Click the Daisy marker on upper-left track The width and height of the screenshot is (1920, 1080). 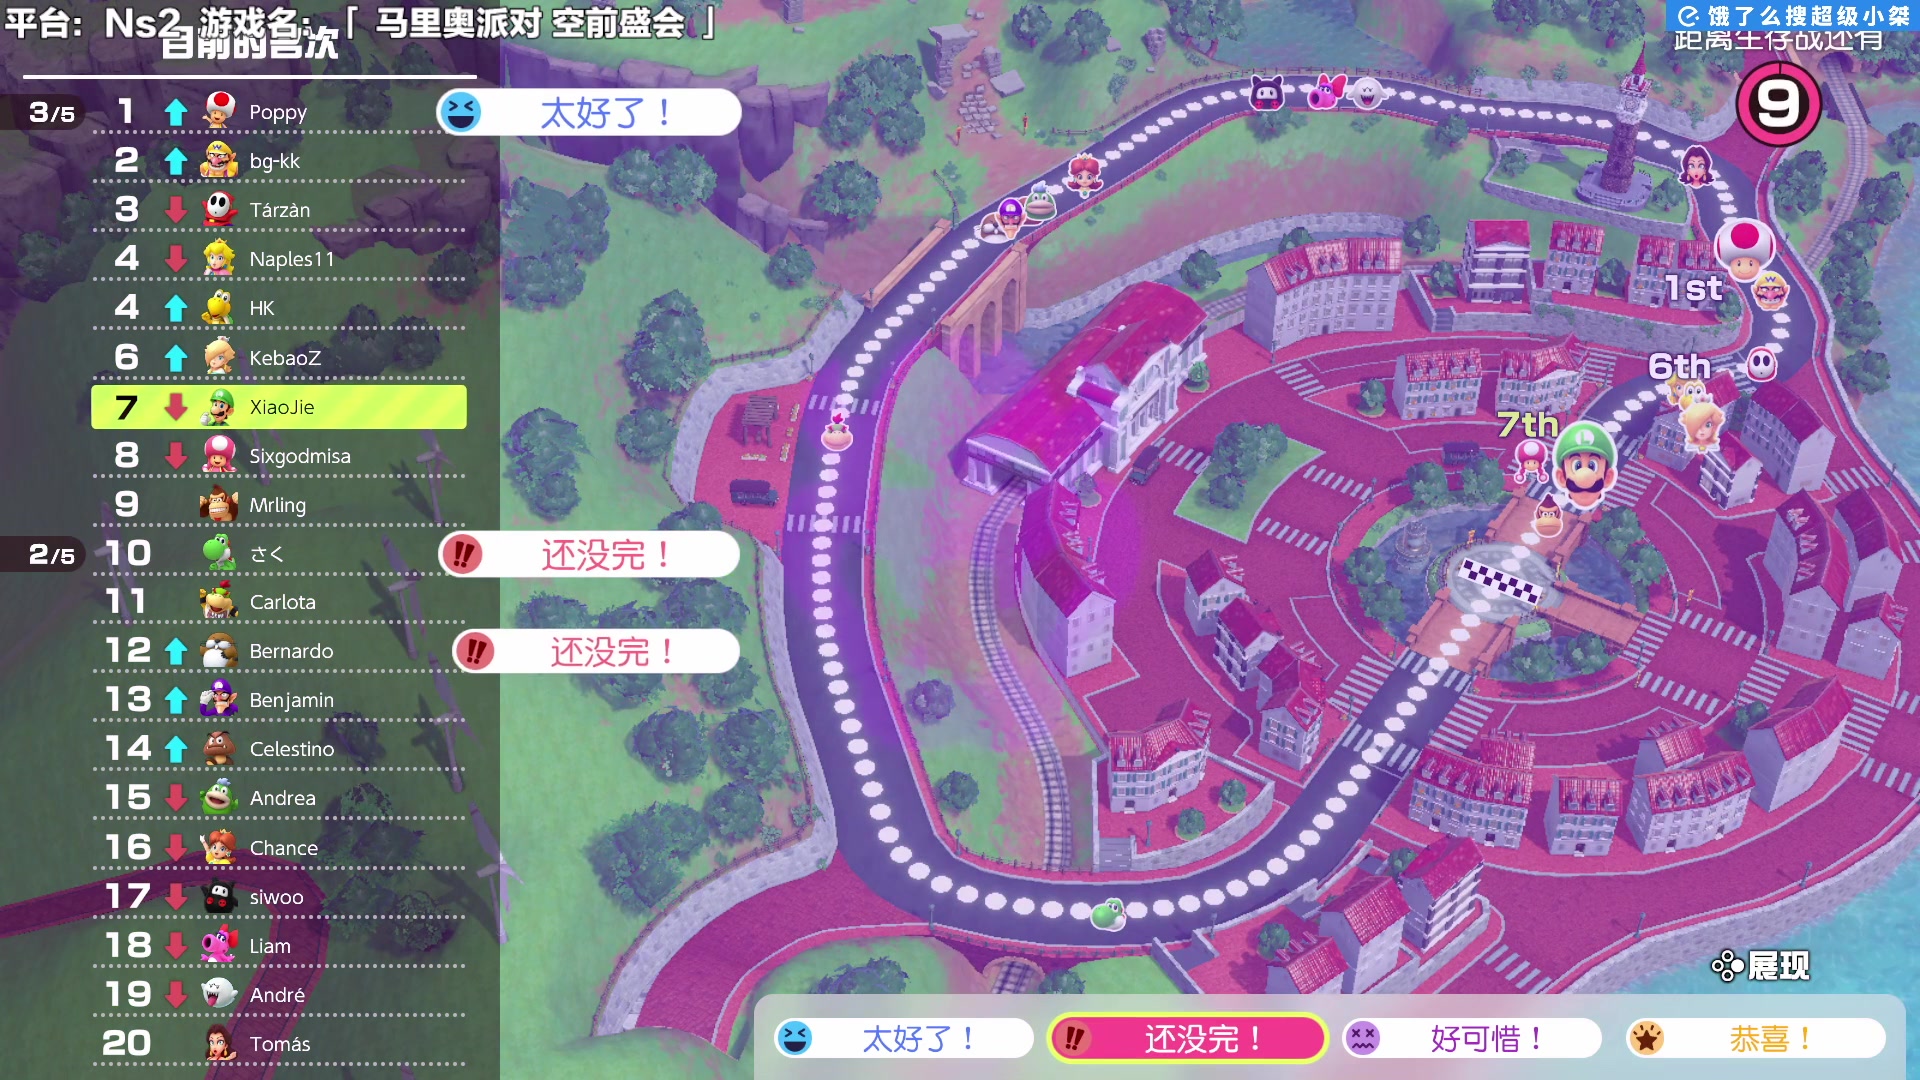(x=1085, y=175)
